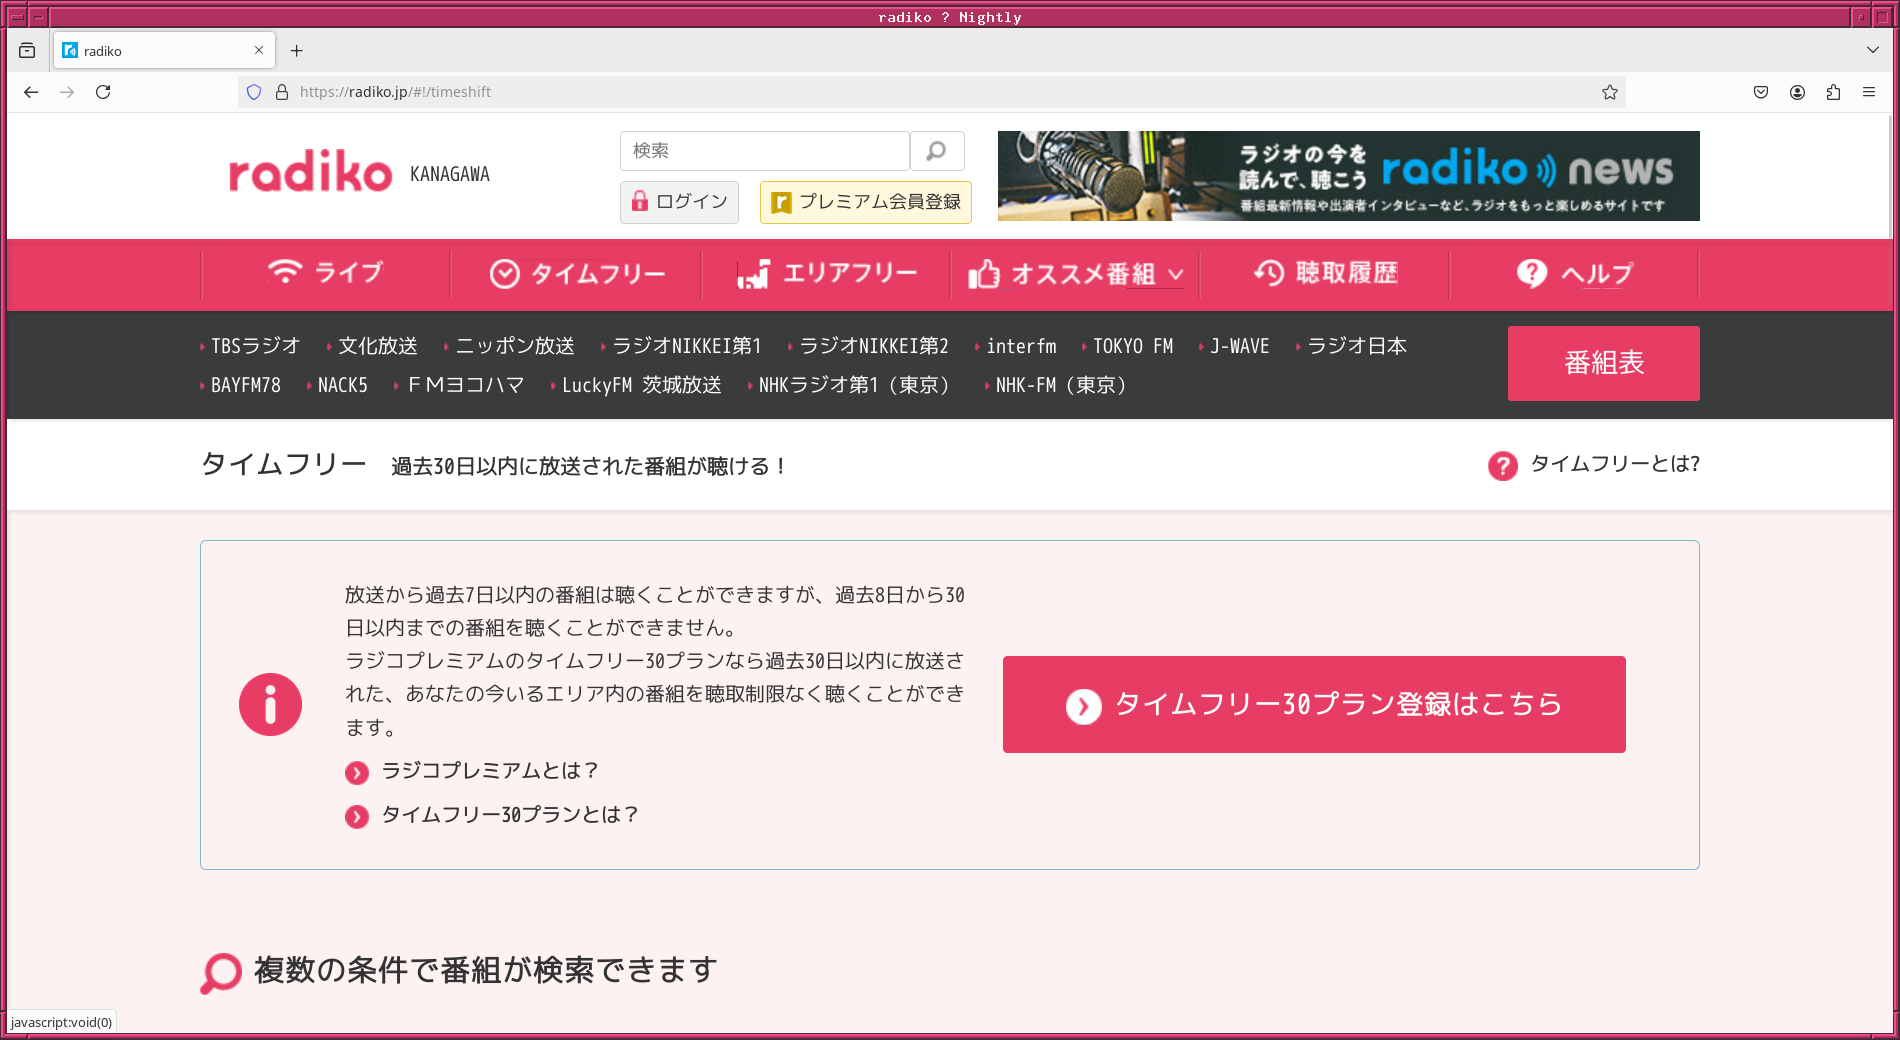
Task: Click タイムフリー30プラン登録はこちら button
Action: [1314, 704]
